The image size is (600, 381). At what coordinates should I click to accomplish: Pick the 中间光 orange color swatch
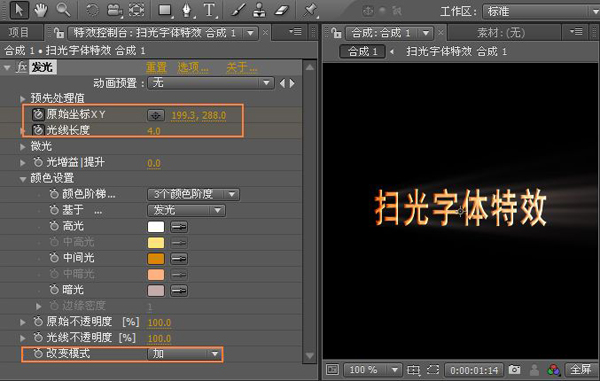click(x=156, y=259)
